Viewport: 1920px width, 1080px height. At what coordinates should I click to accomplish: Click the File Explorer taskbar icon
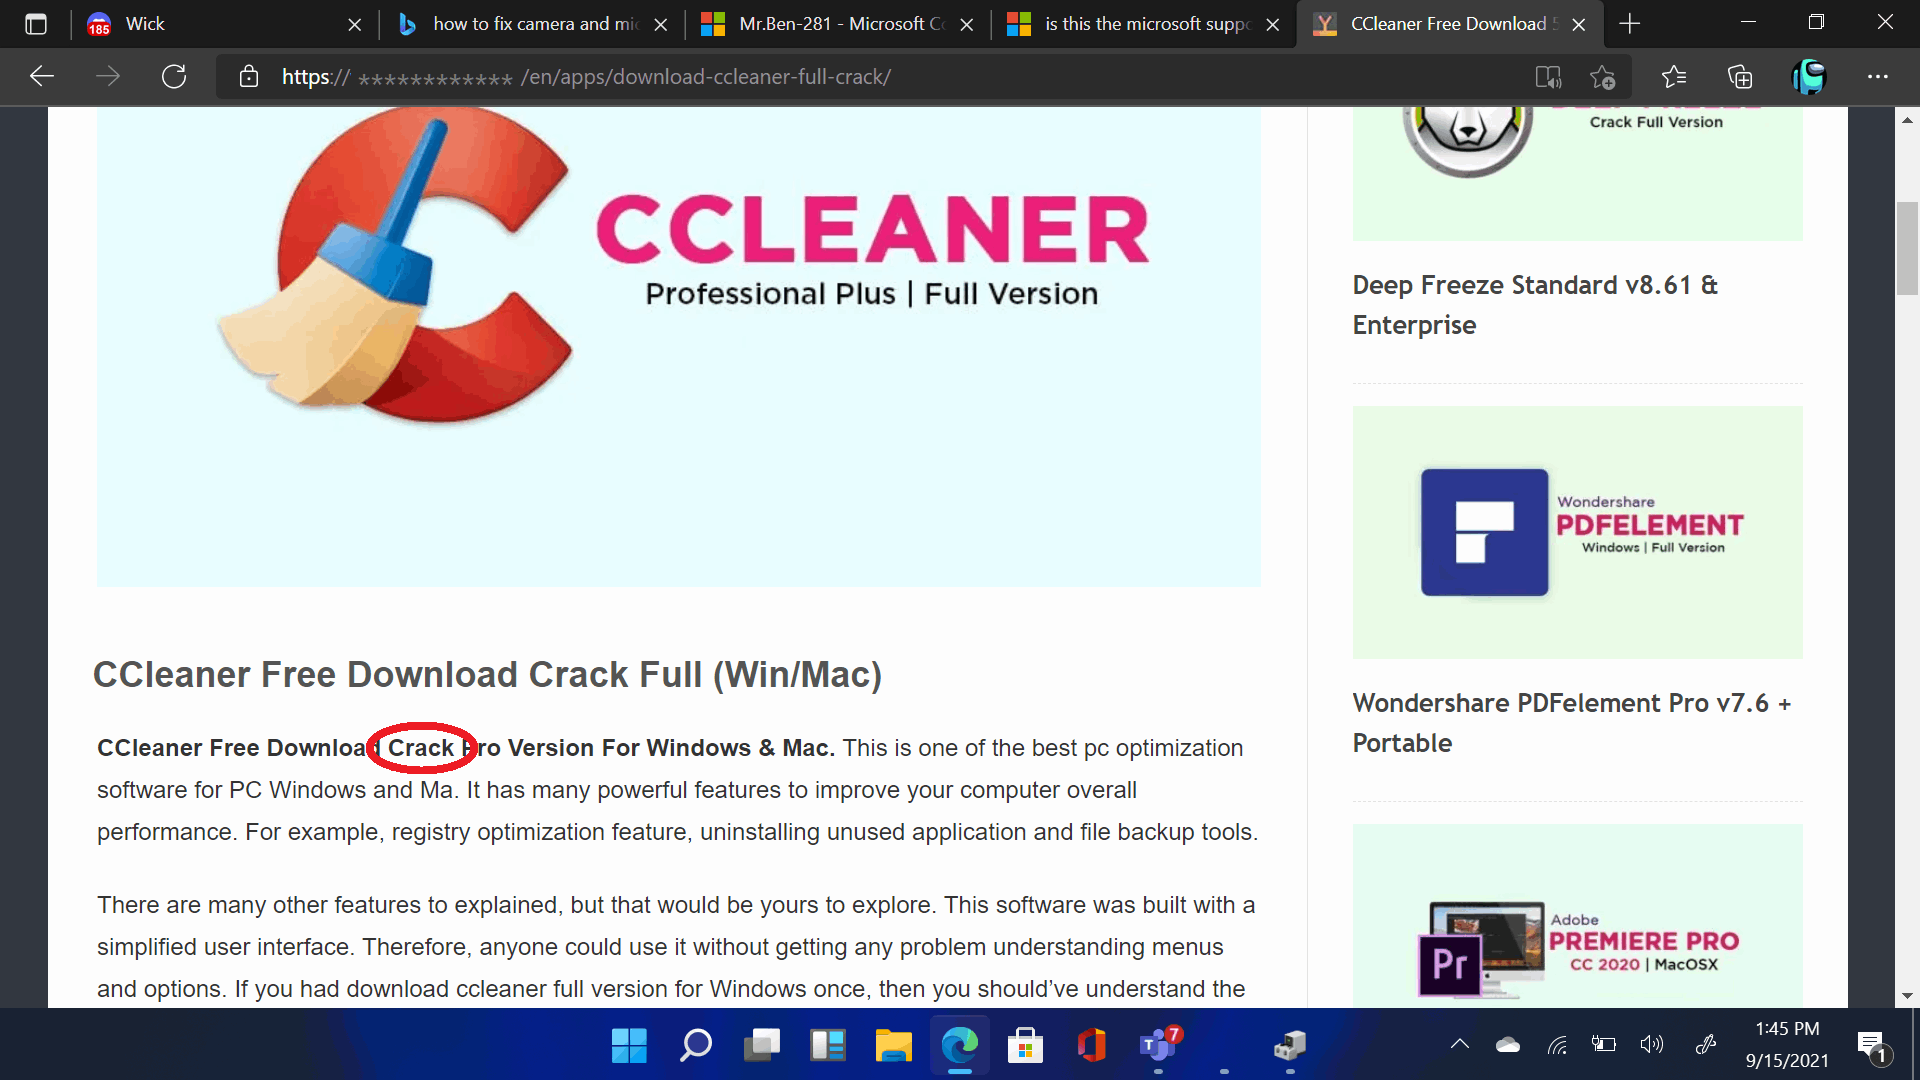(x=893, y=1044)
